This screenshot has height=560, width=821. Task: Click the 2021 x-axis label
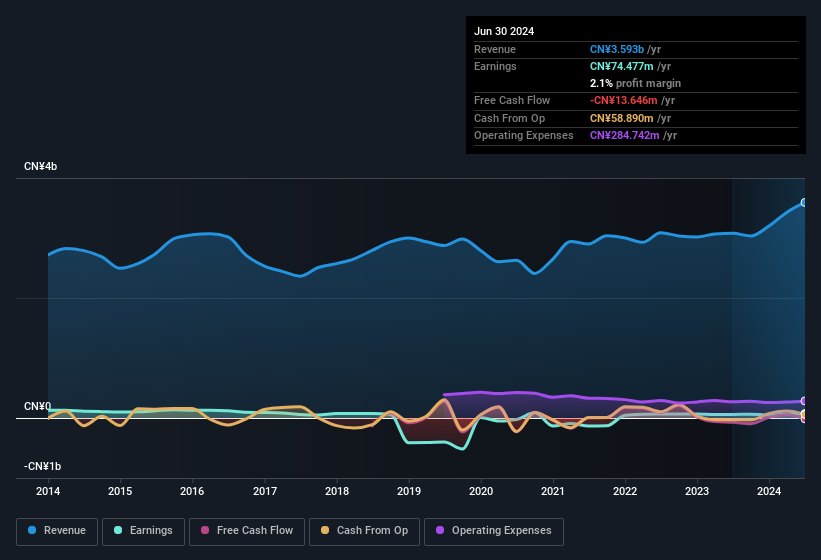pyautogui.click(x=553, y=491)
